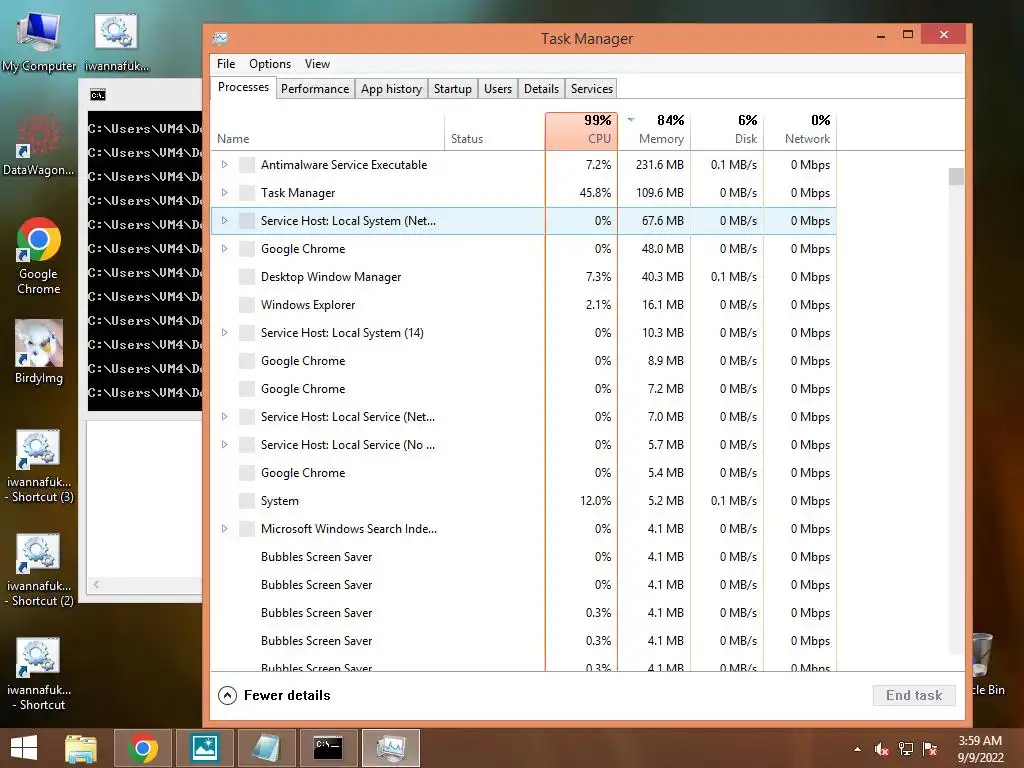Click the process list vertical scrollbar thumb
This screenshot has width=1024, height=768.
(956, 176)
